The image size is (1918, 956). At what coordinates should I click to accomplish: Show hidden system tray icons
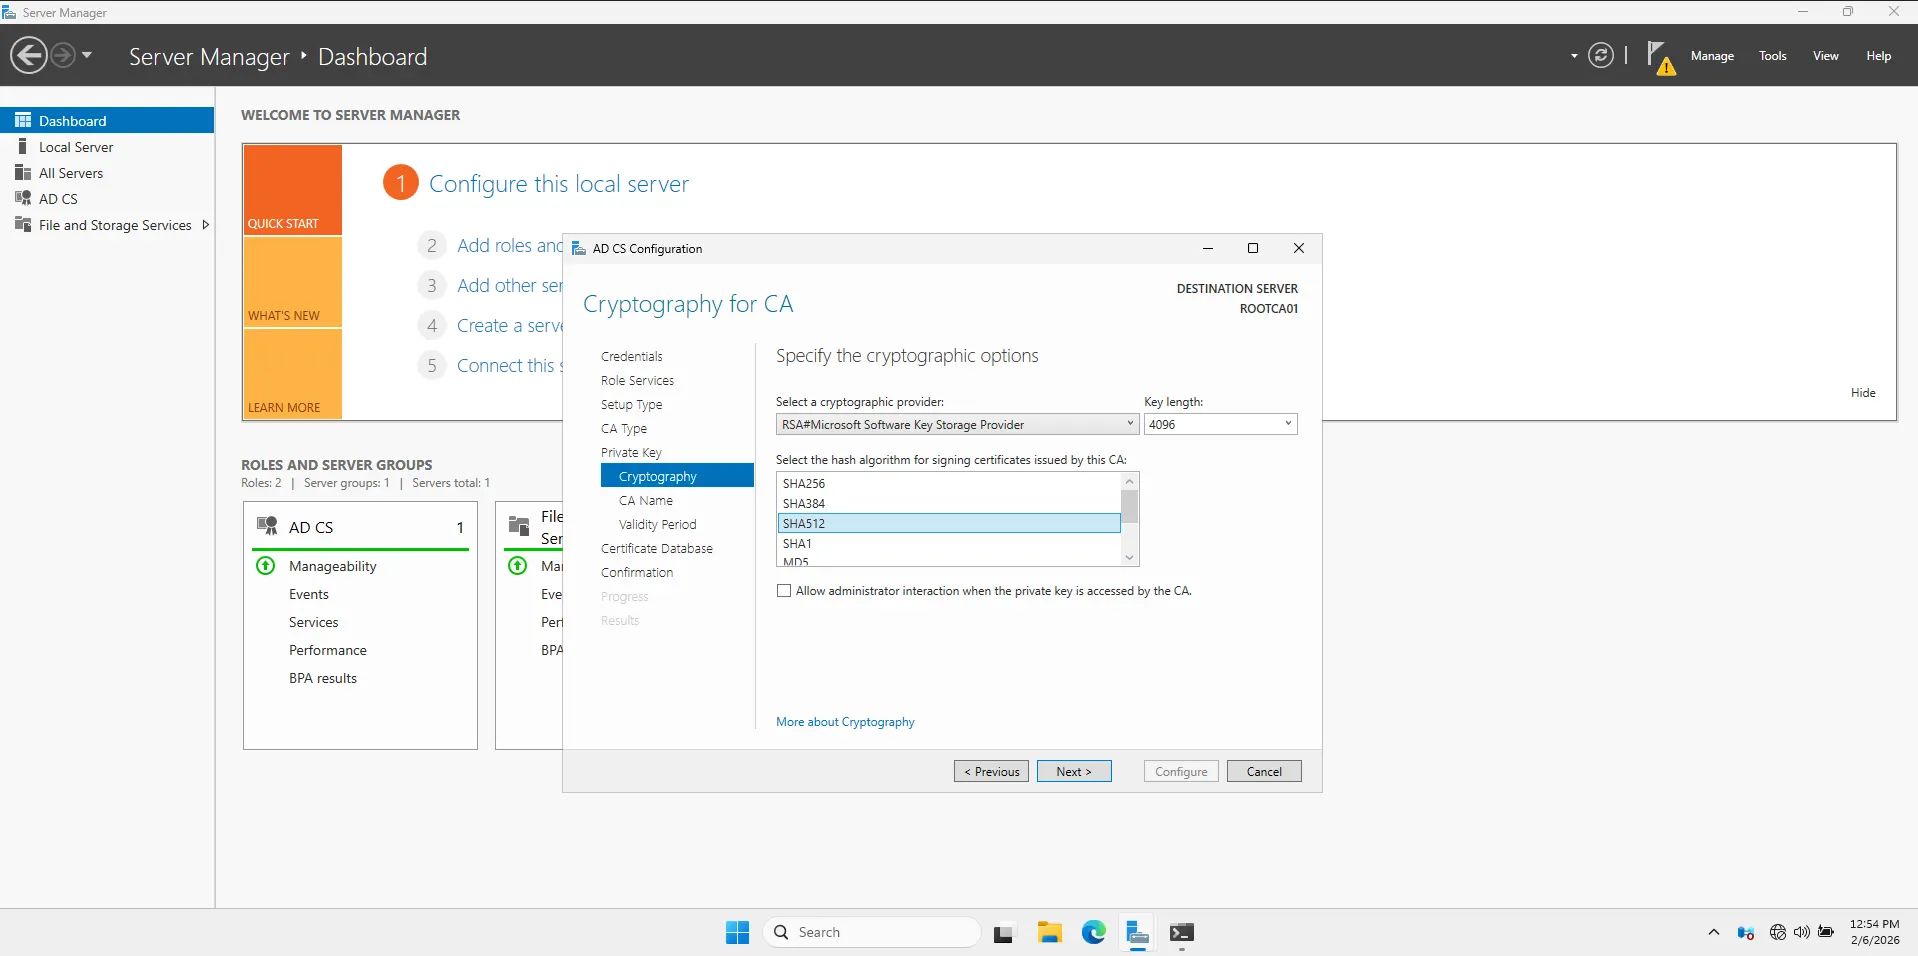coord(1713,932)
